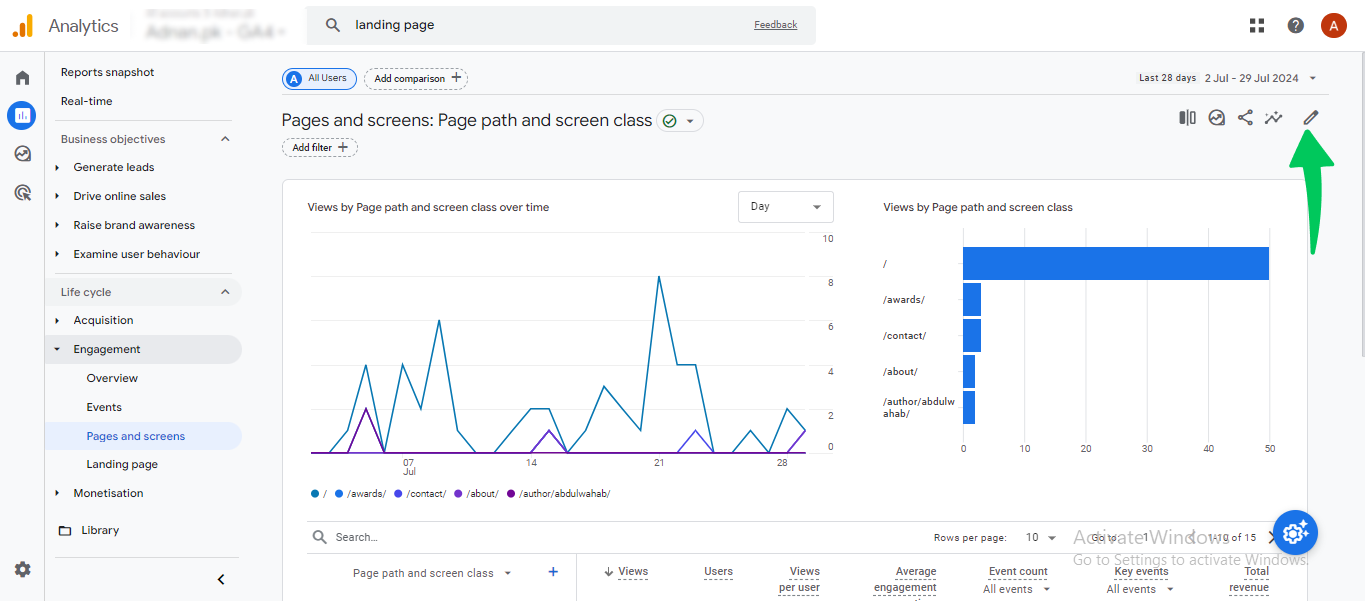
Task: Click the Share this report icon
Action: coord(1245,118)
